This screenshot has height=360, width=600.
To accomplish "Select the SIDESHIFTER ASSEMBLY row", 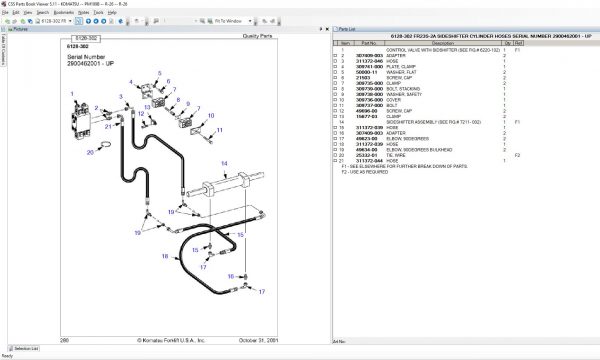I will tap(429, 122).
